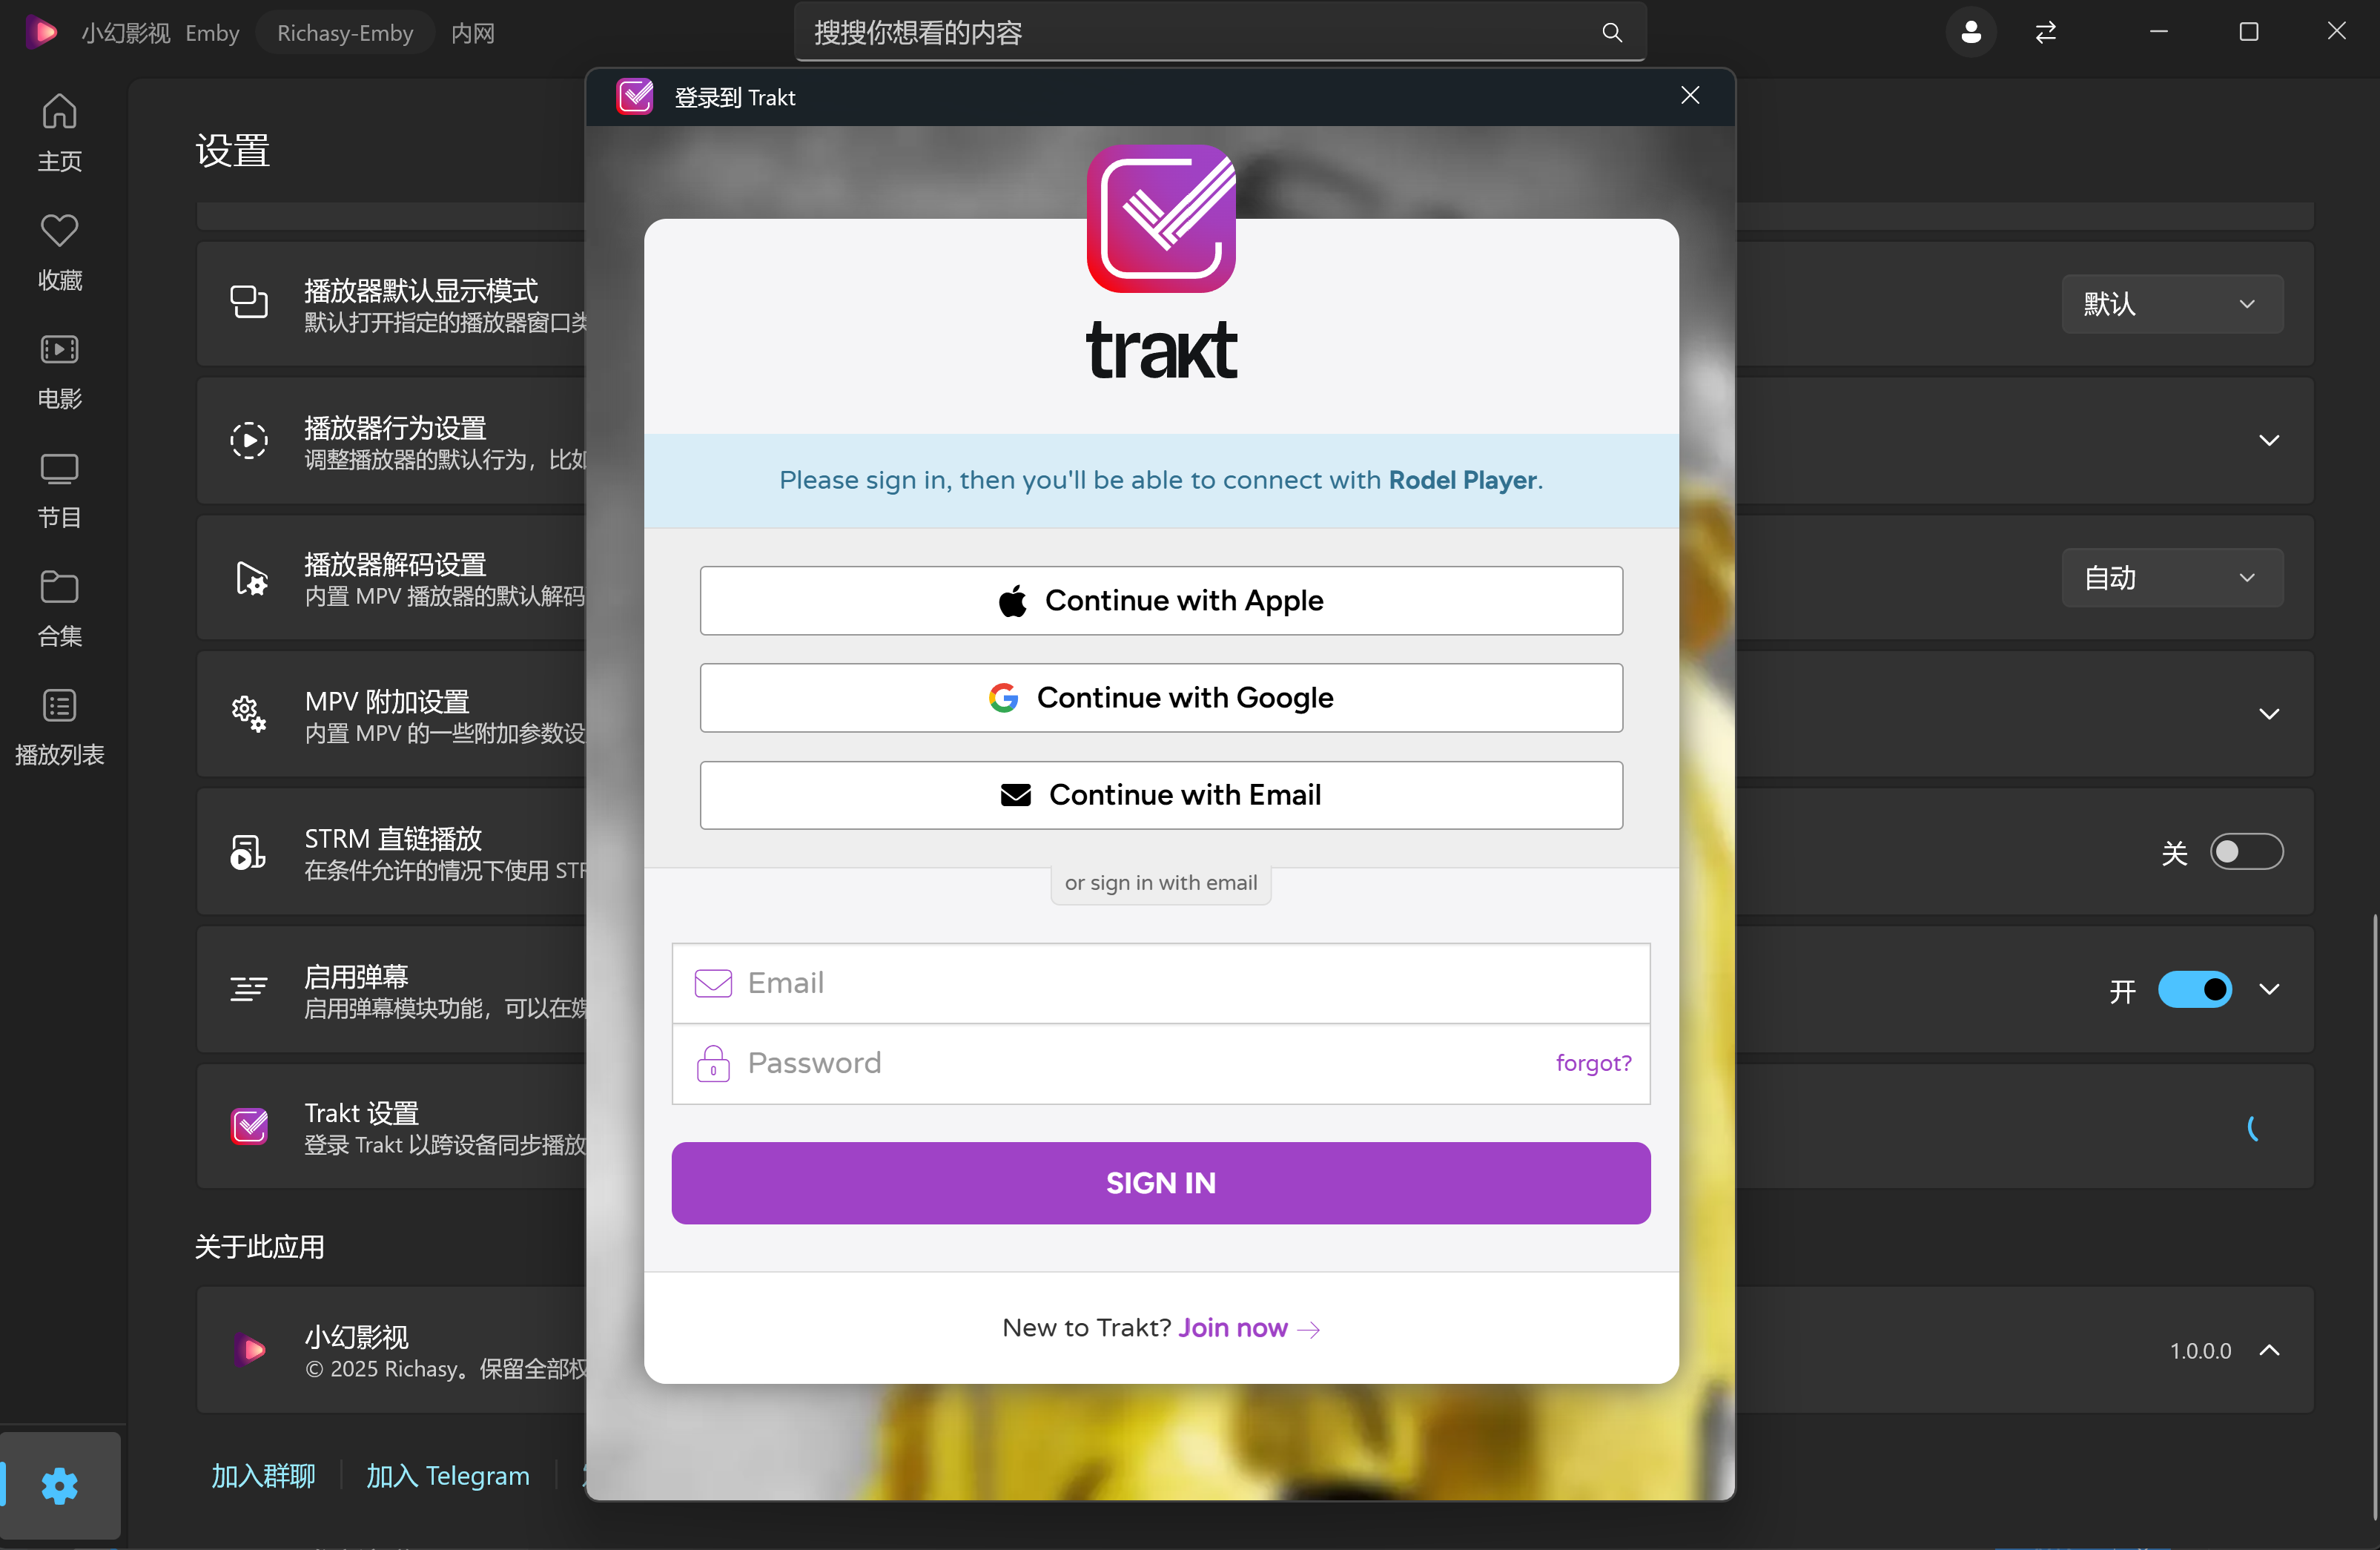Open the forgot? password link
The height and width of the screenshot is (1550, 2380).
coord(1593,1063)
